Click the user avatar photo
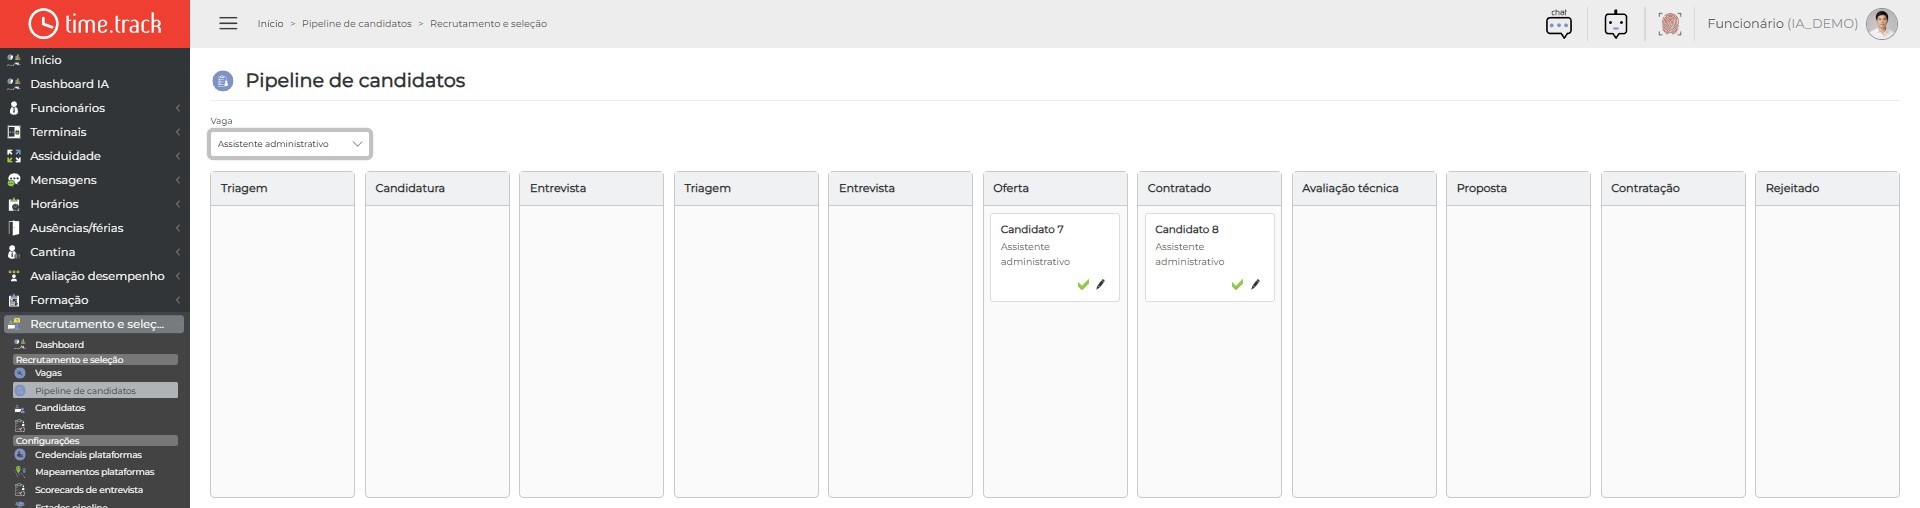The image size is (1920, 508). (1882, 24)
